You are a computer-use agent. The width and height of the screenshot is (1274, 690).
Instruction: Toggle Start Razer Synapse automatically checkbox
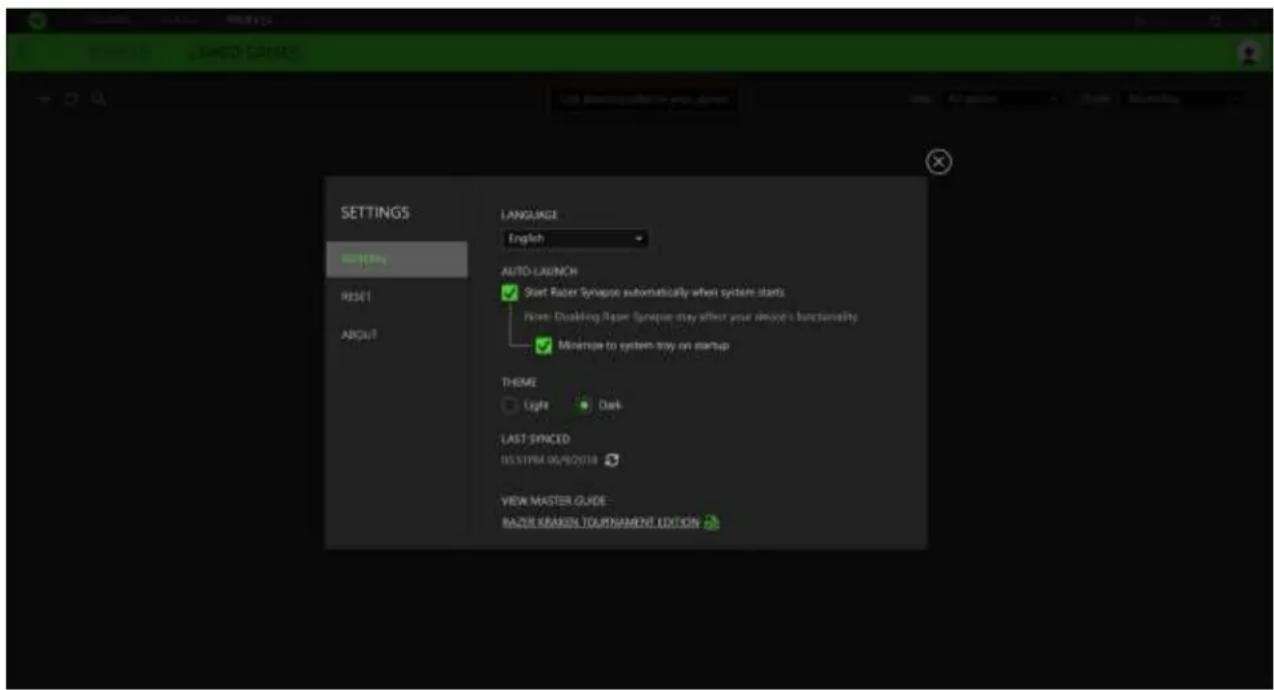point(510,293)
